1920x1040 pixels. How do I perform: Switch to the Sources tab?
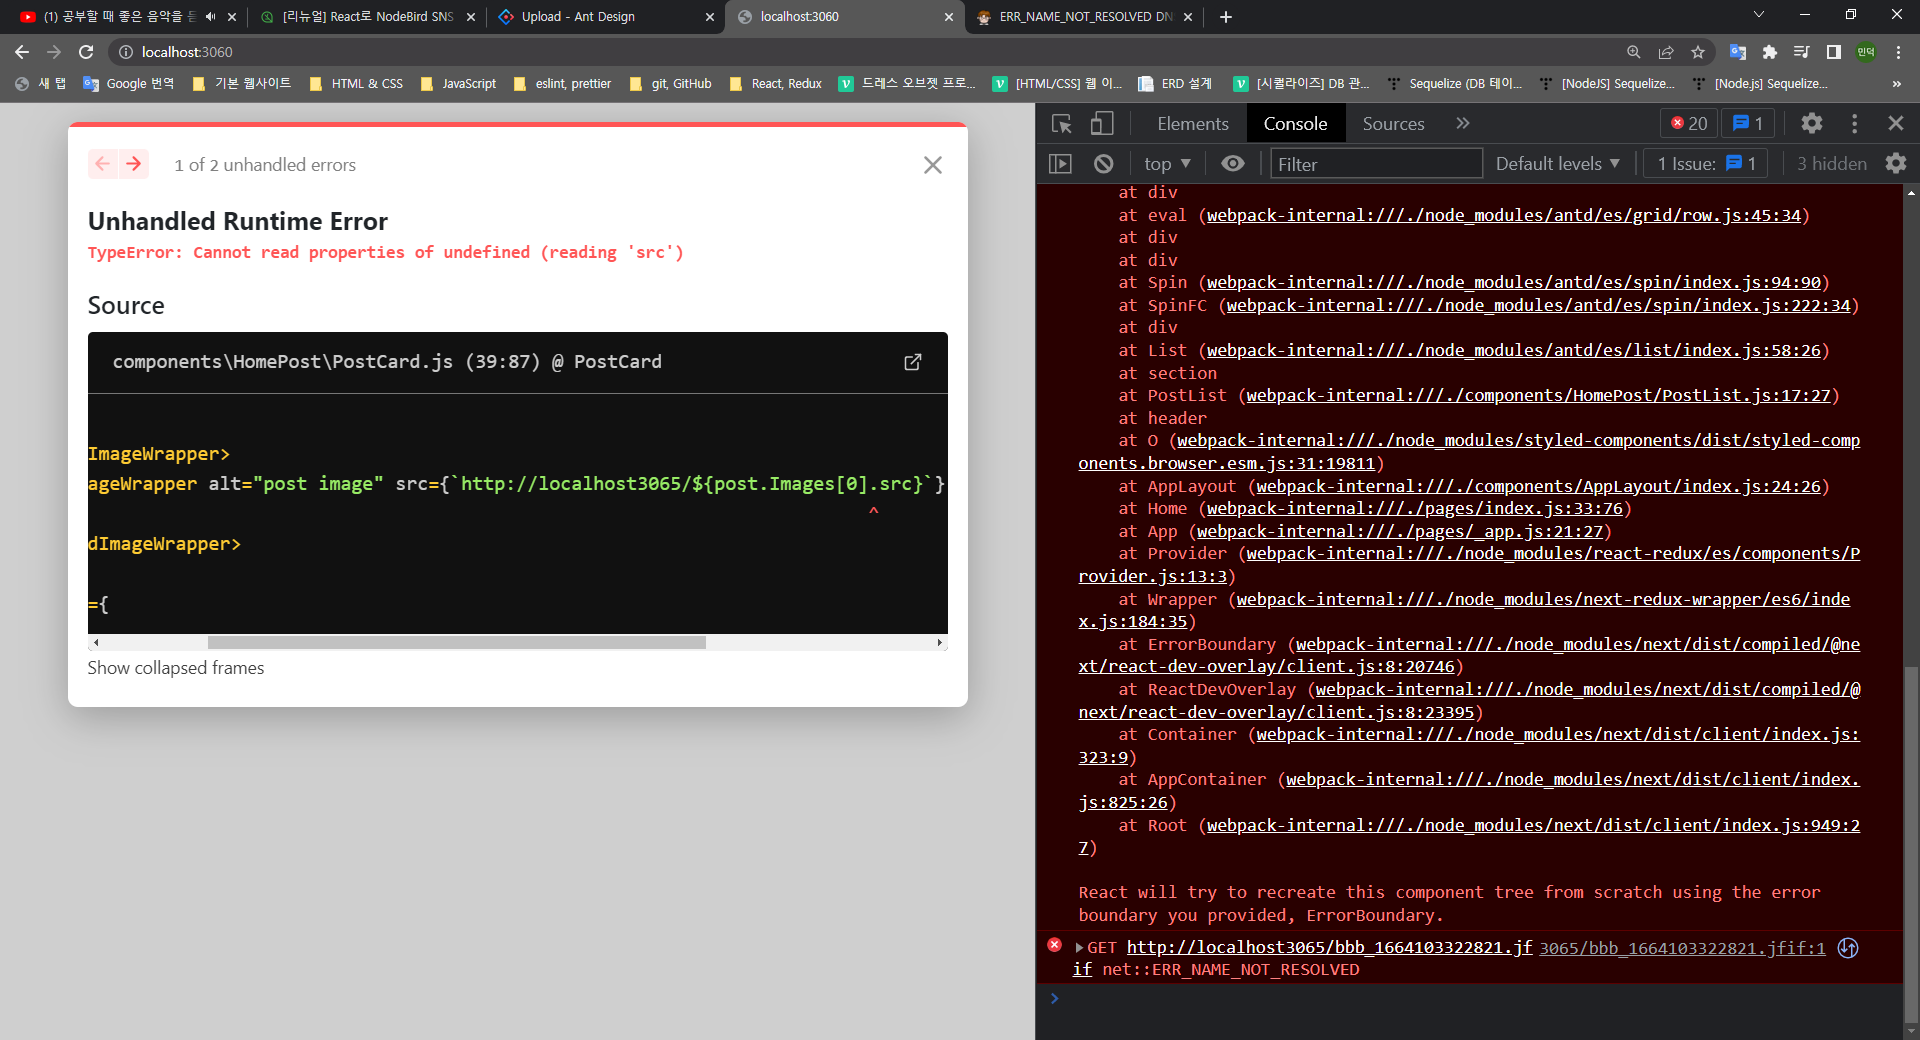1392,123
